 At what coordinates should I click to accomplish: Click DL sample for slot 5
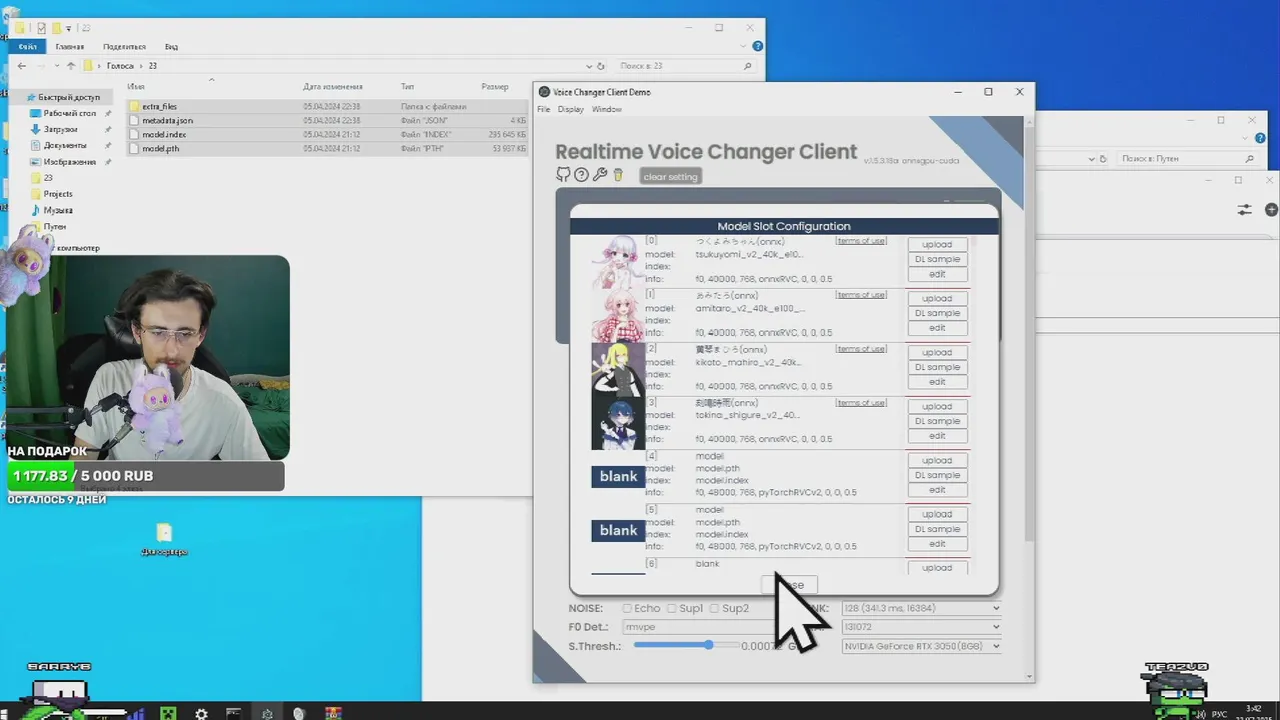pos(937,529)
